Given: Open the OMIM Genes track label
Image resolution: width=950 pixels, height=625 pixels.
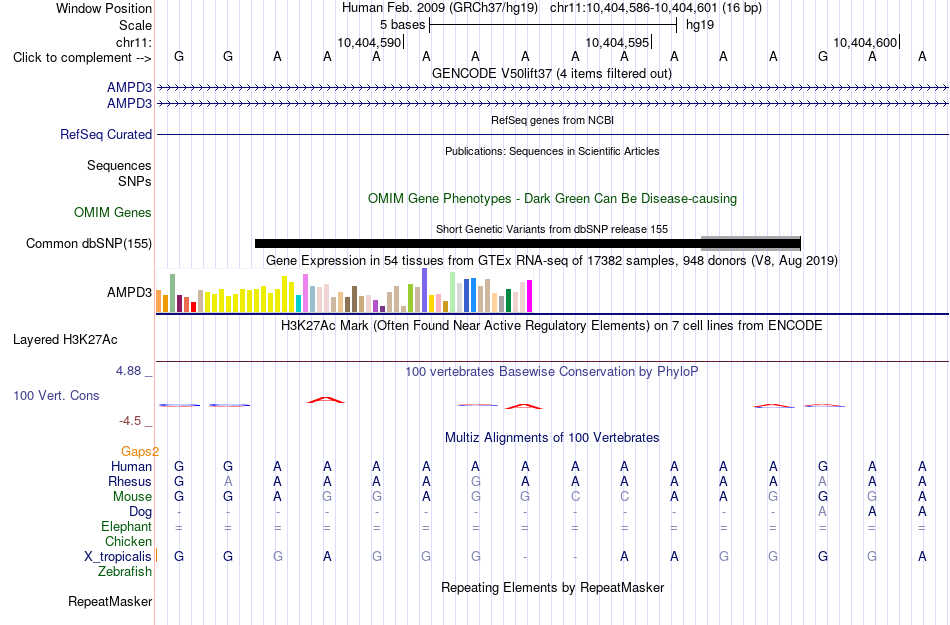Looking at the screenshot, I should [113, 213].
